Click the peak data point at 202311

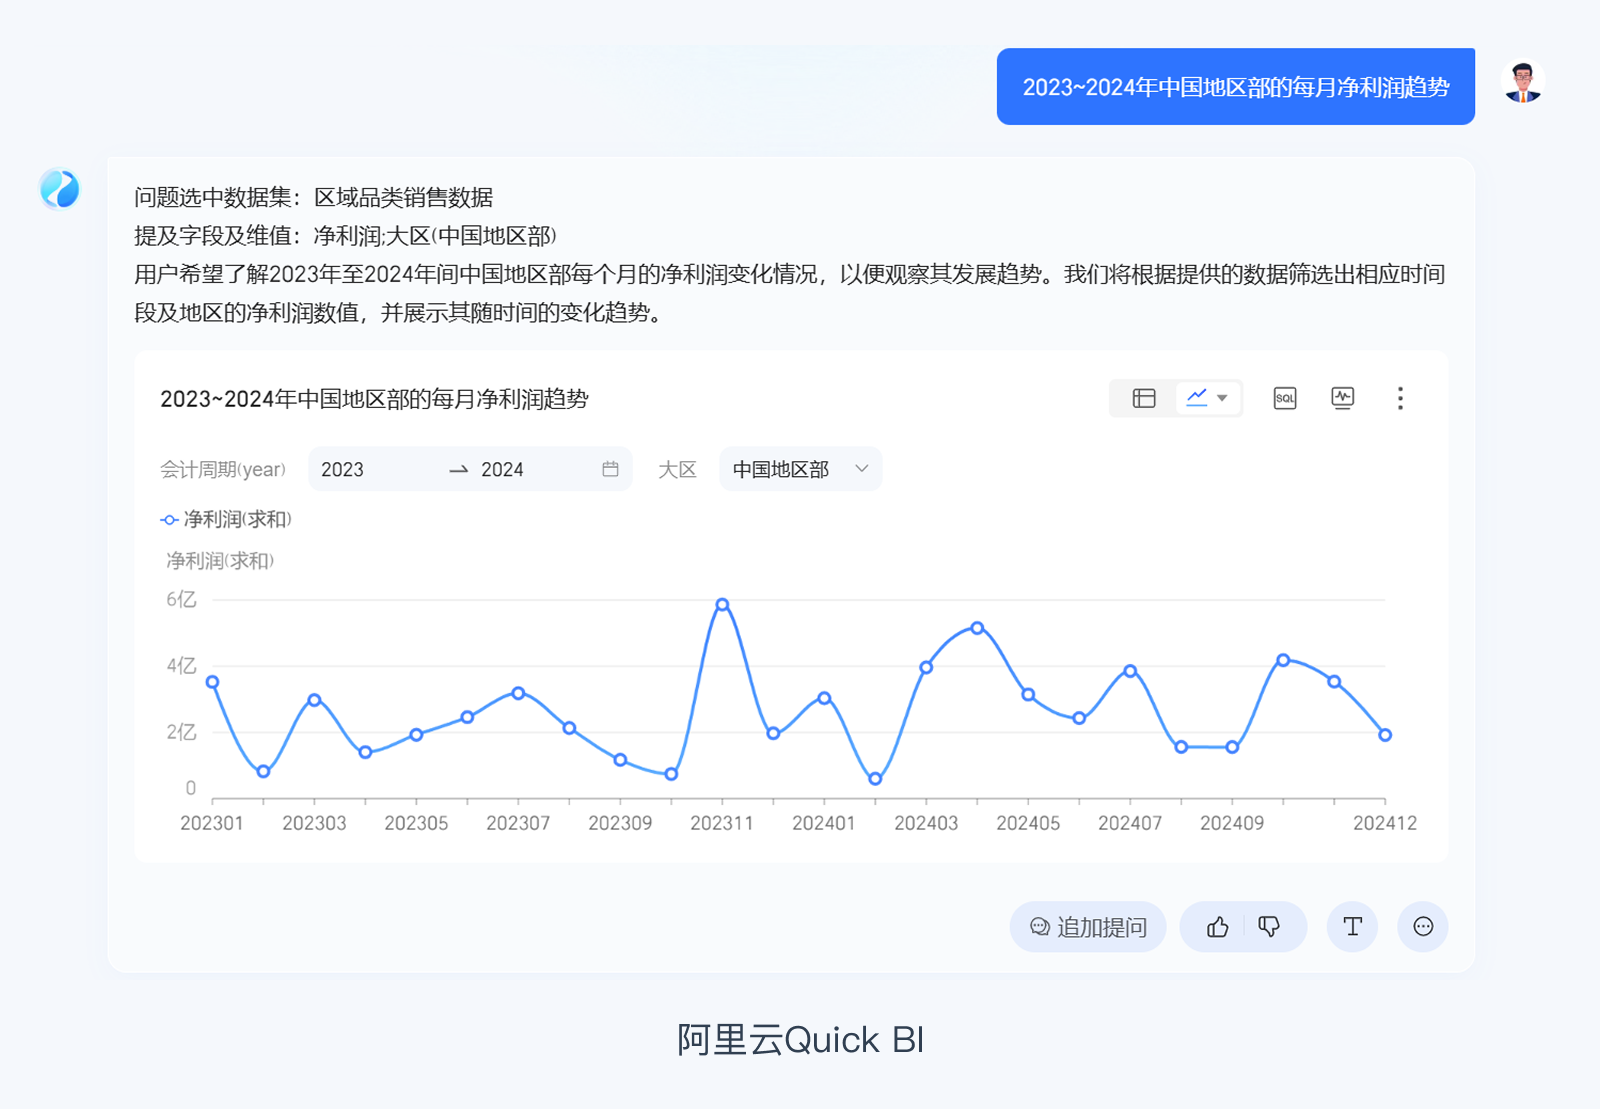point(723,603)
